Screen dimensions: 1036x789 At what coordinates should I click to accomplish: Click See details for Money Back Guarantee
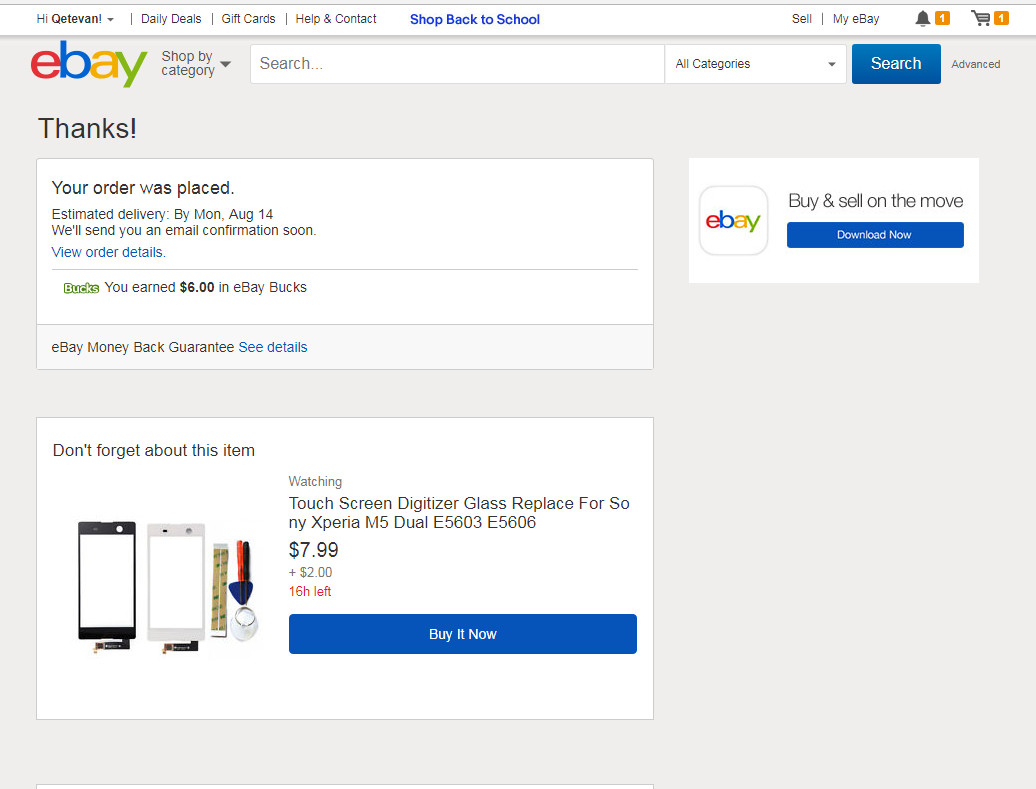(x=273, y=347)
